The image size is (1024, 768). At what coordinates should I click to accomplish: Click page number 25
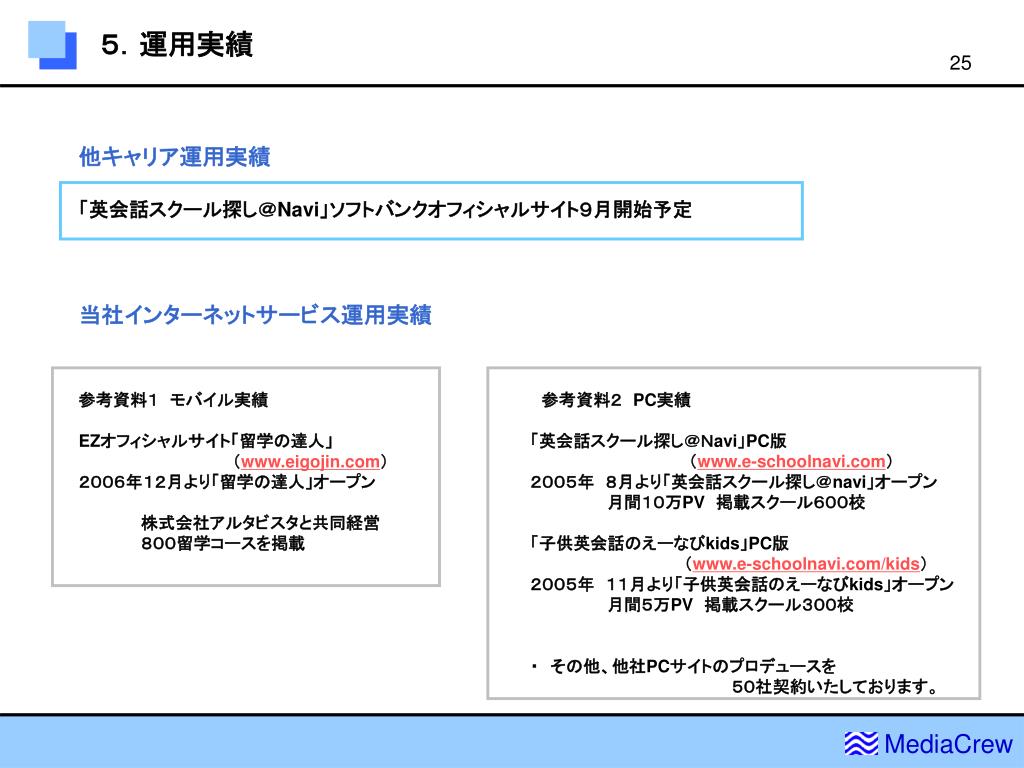960,63
